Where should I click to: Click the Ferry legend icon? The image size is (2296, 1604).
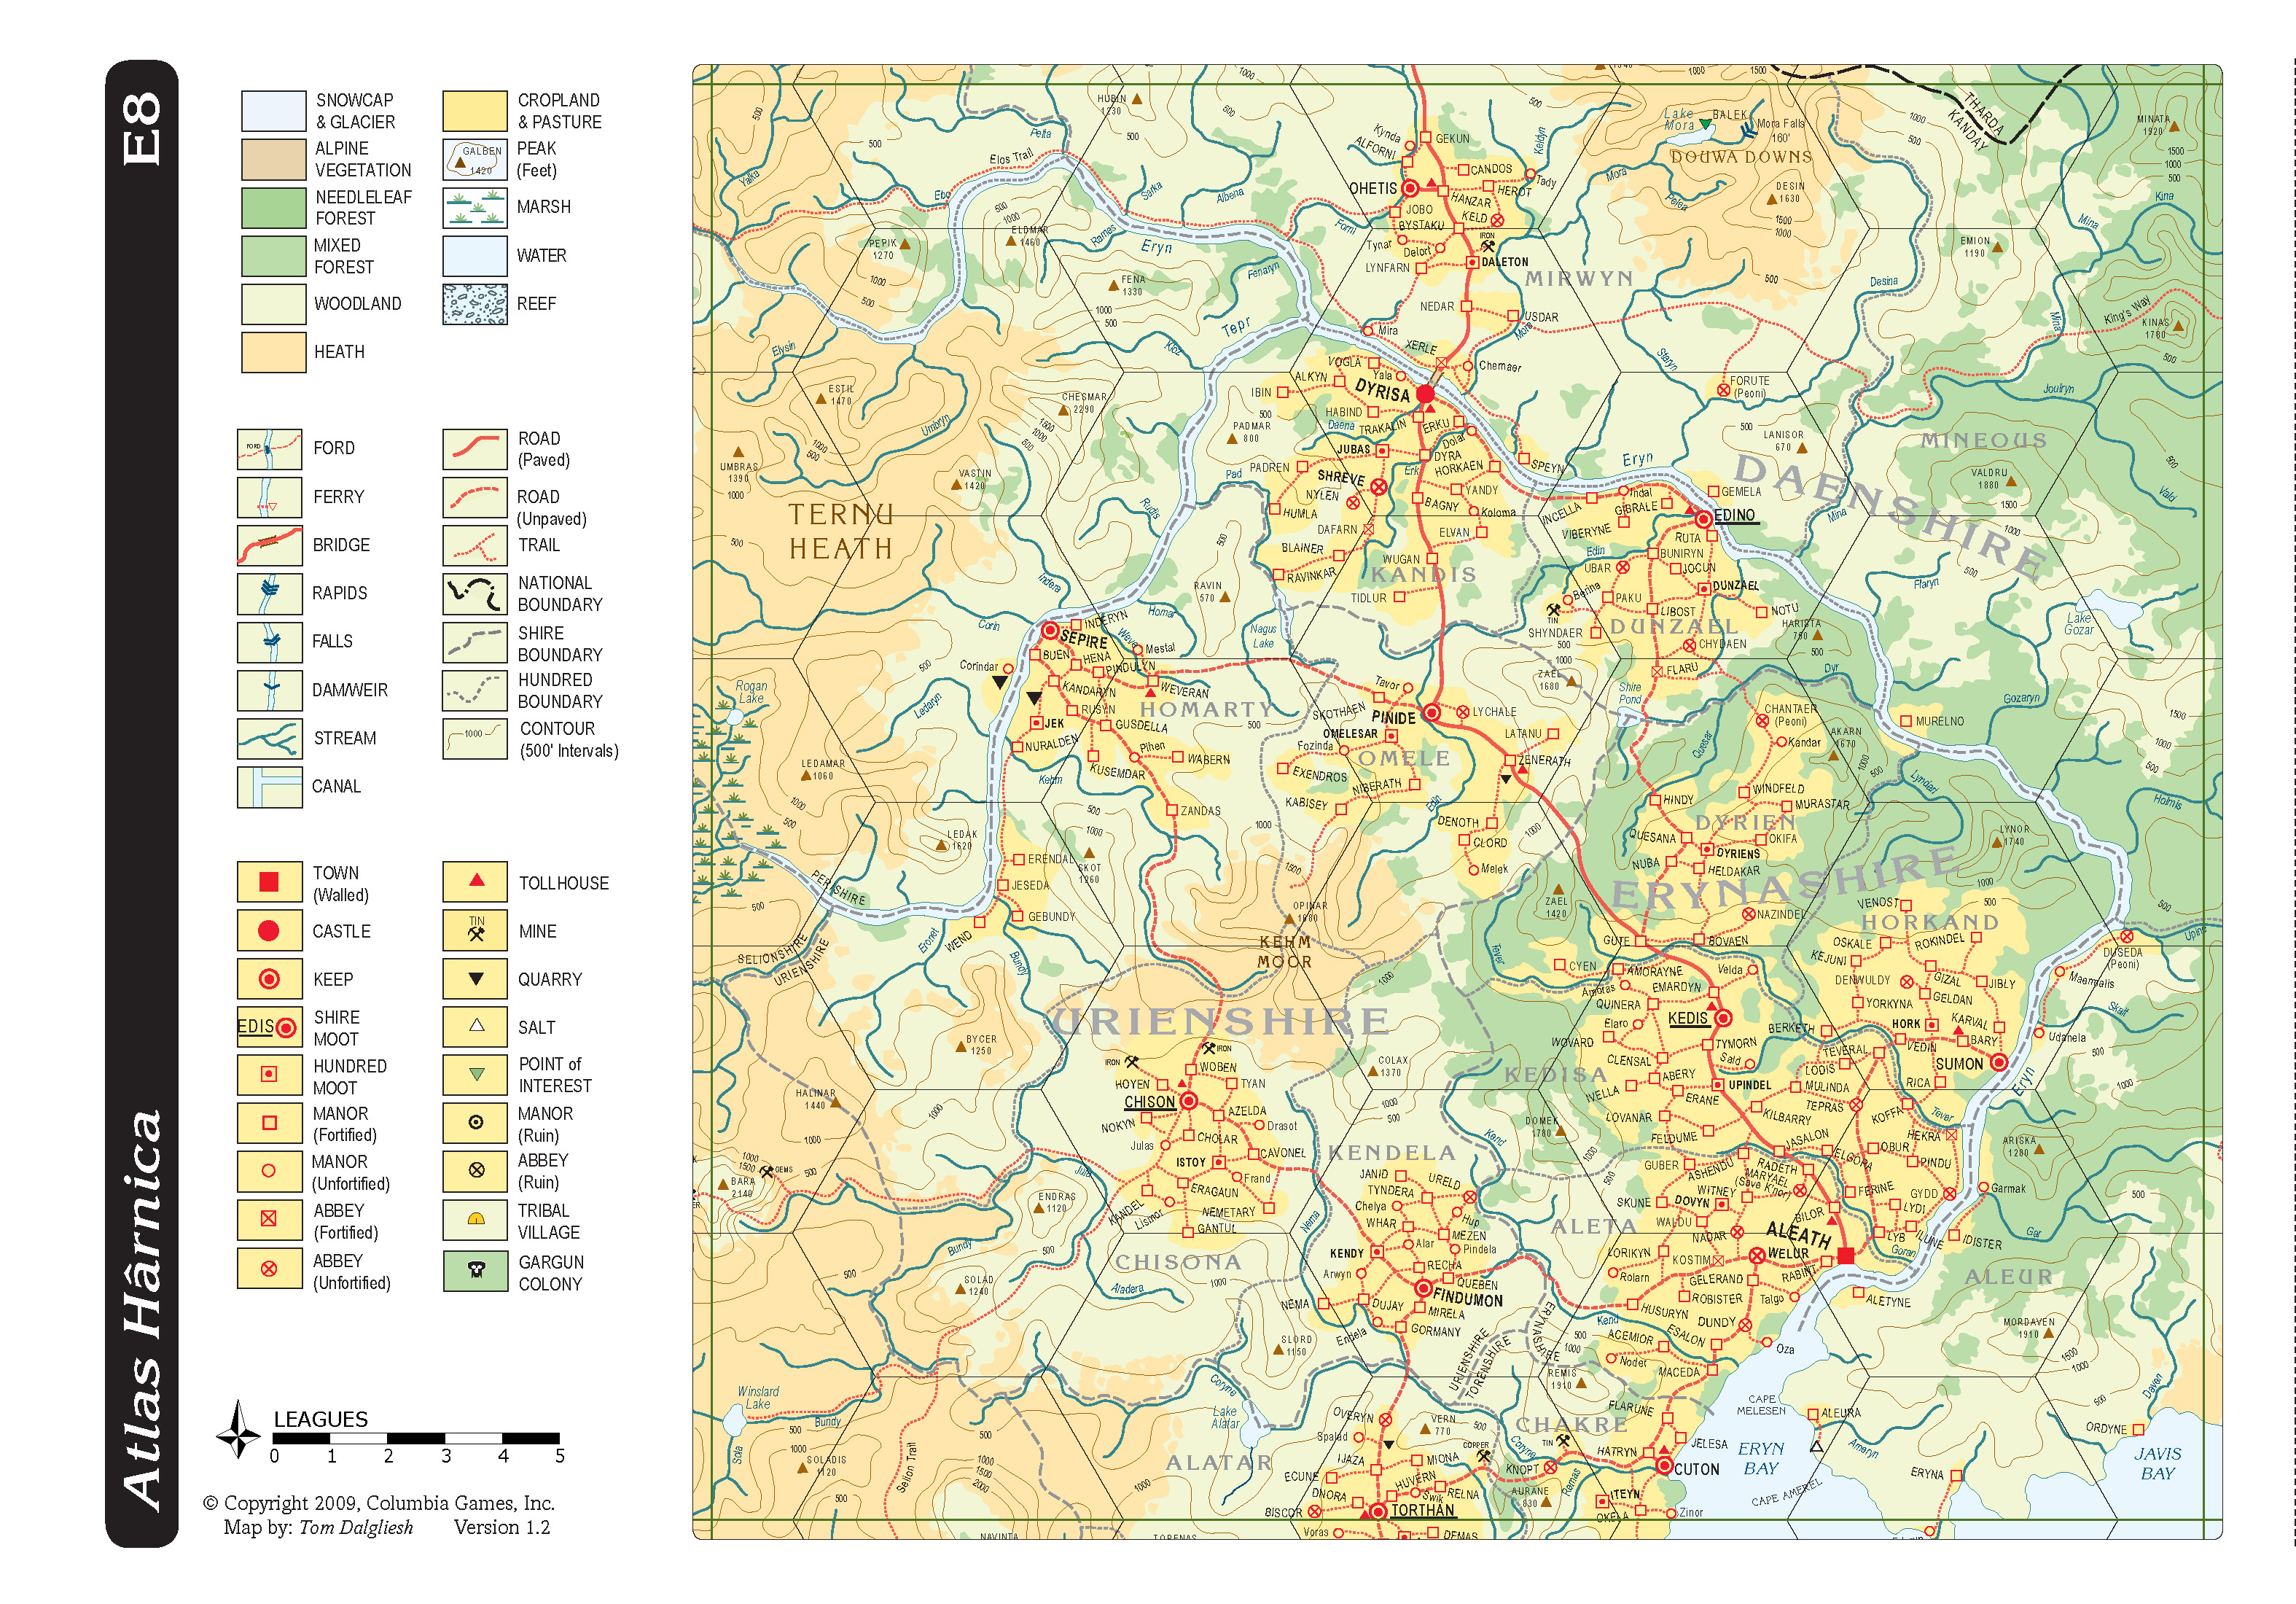269,497
